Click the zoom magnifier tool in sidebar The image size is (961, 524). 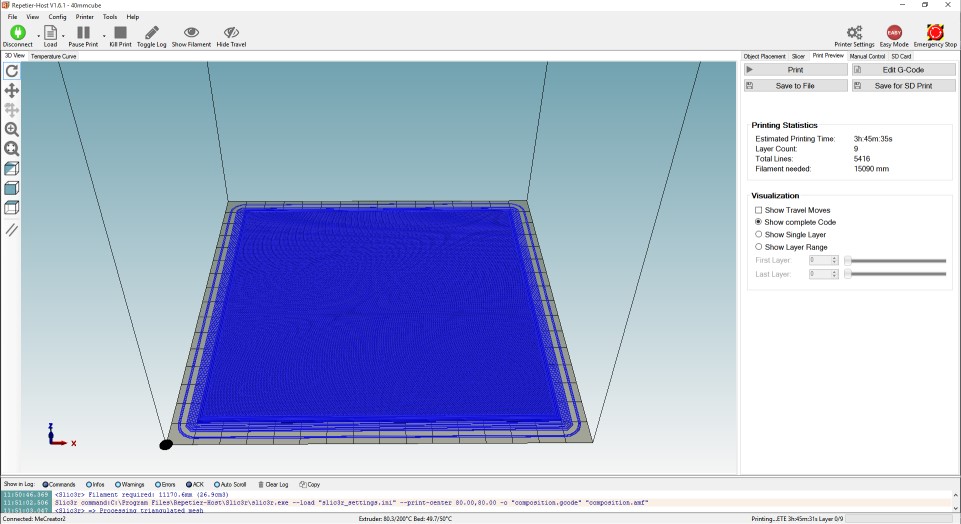click(x=12, y=129)
